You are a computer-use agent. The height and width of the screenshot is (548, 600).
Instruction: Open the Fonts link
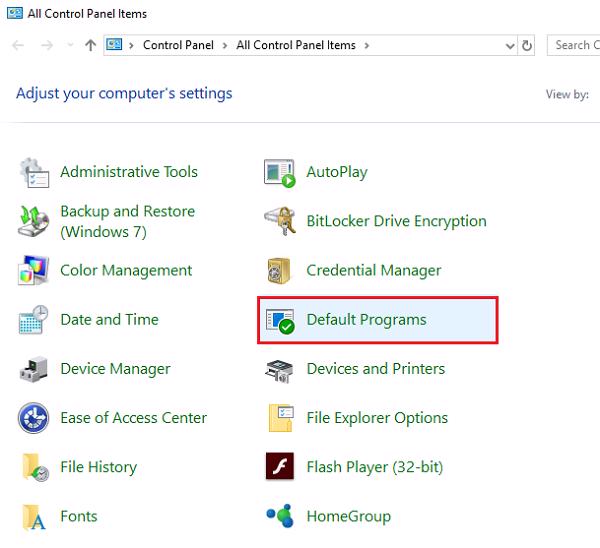point(79,516)
